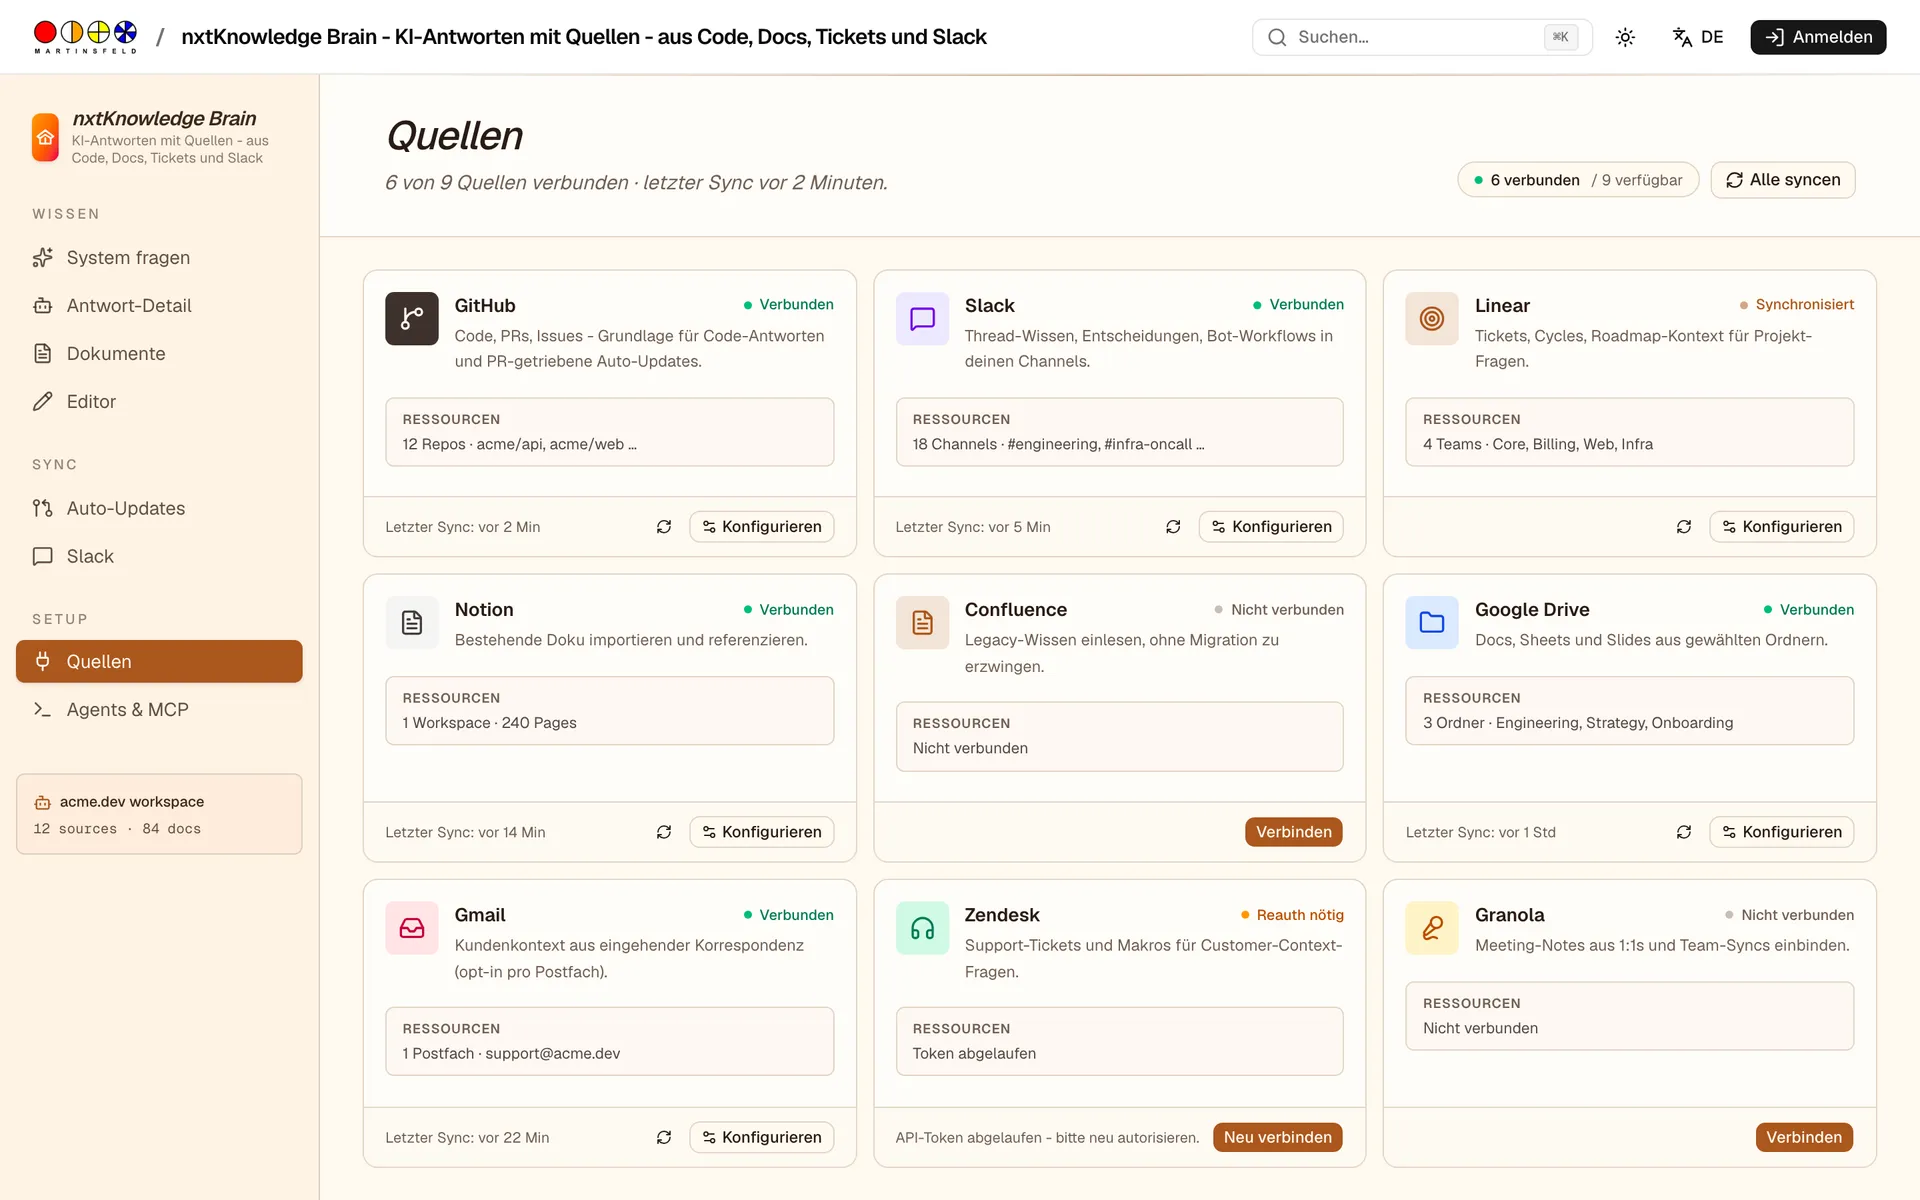This screenshot has width=1920, height=1200.
Task: Resync the Slack source card
Action: coord(1173,527)
